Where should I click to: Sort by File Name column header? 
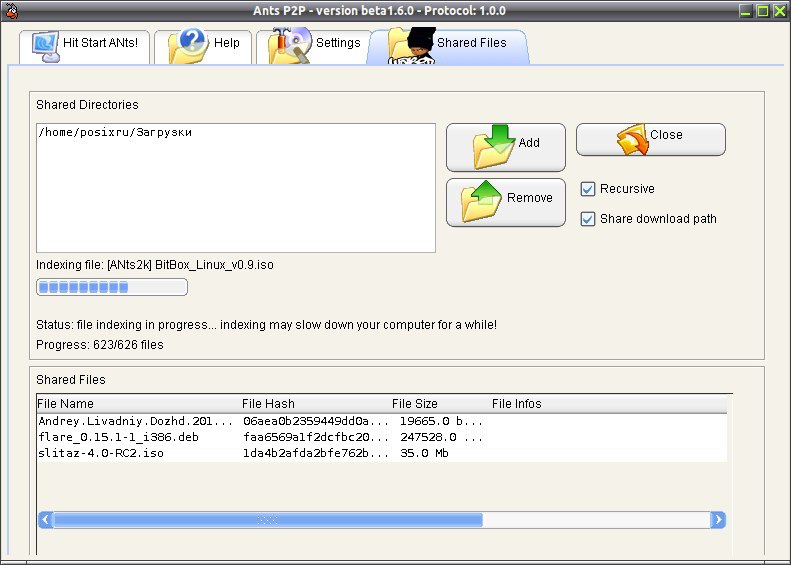[x=139, y=404]
